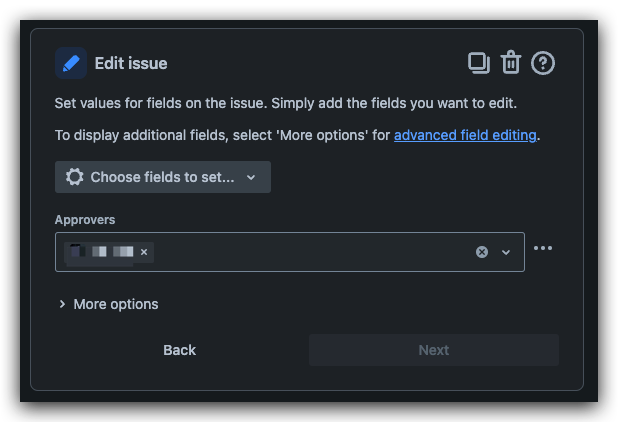The image size is (618, 422).
Task: Follow the advanced field editing link
Action: [465, 135]
